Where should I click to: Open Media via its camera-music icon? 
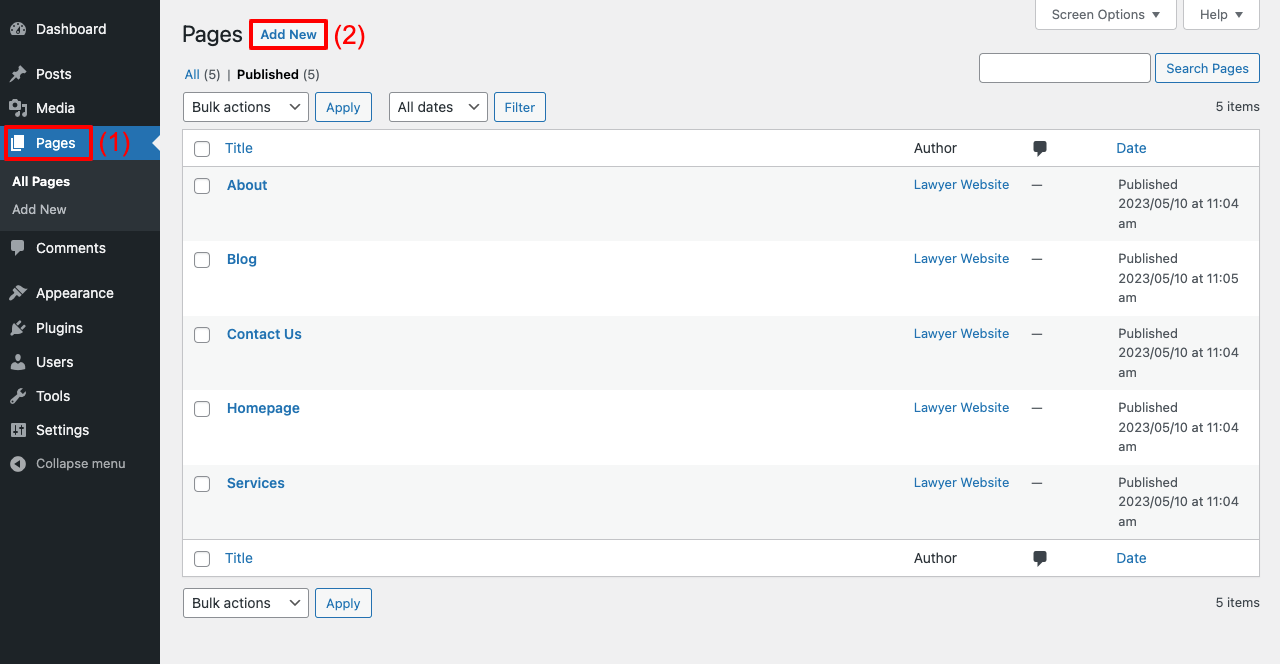coord(18,108)
